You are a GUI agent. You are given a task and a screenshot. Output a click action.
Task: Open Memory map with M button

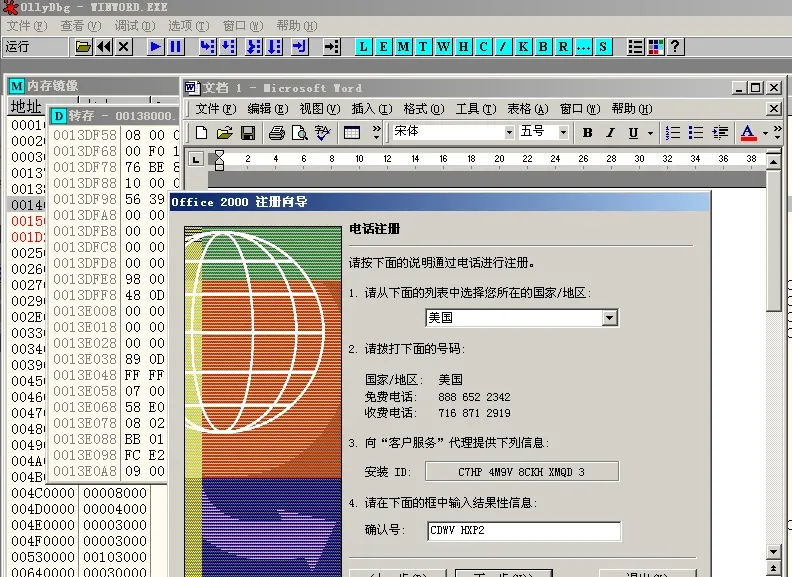(403, 47)
